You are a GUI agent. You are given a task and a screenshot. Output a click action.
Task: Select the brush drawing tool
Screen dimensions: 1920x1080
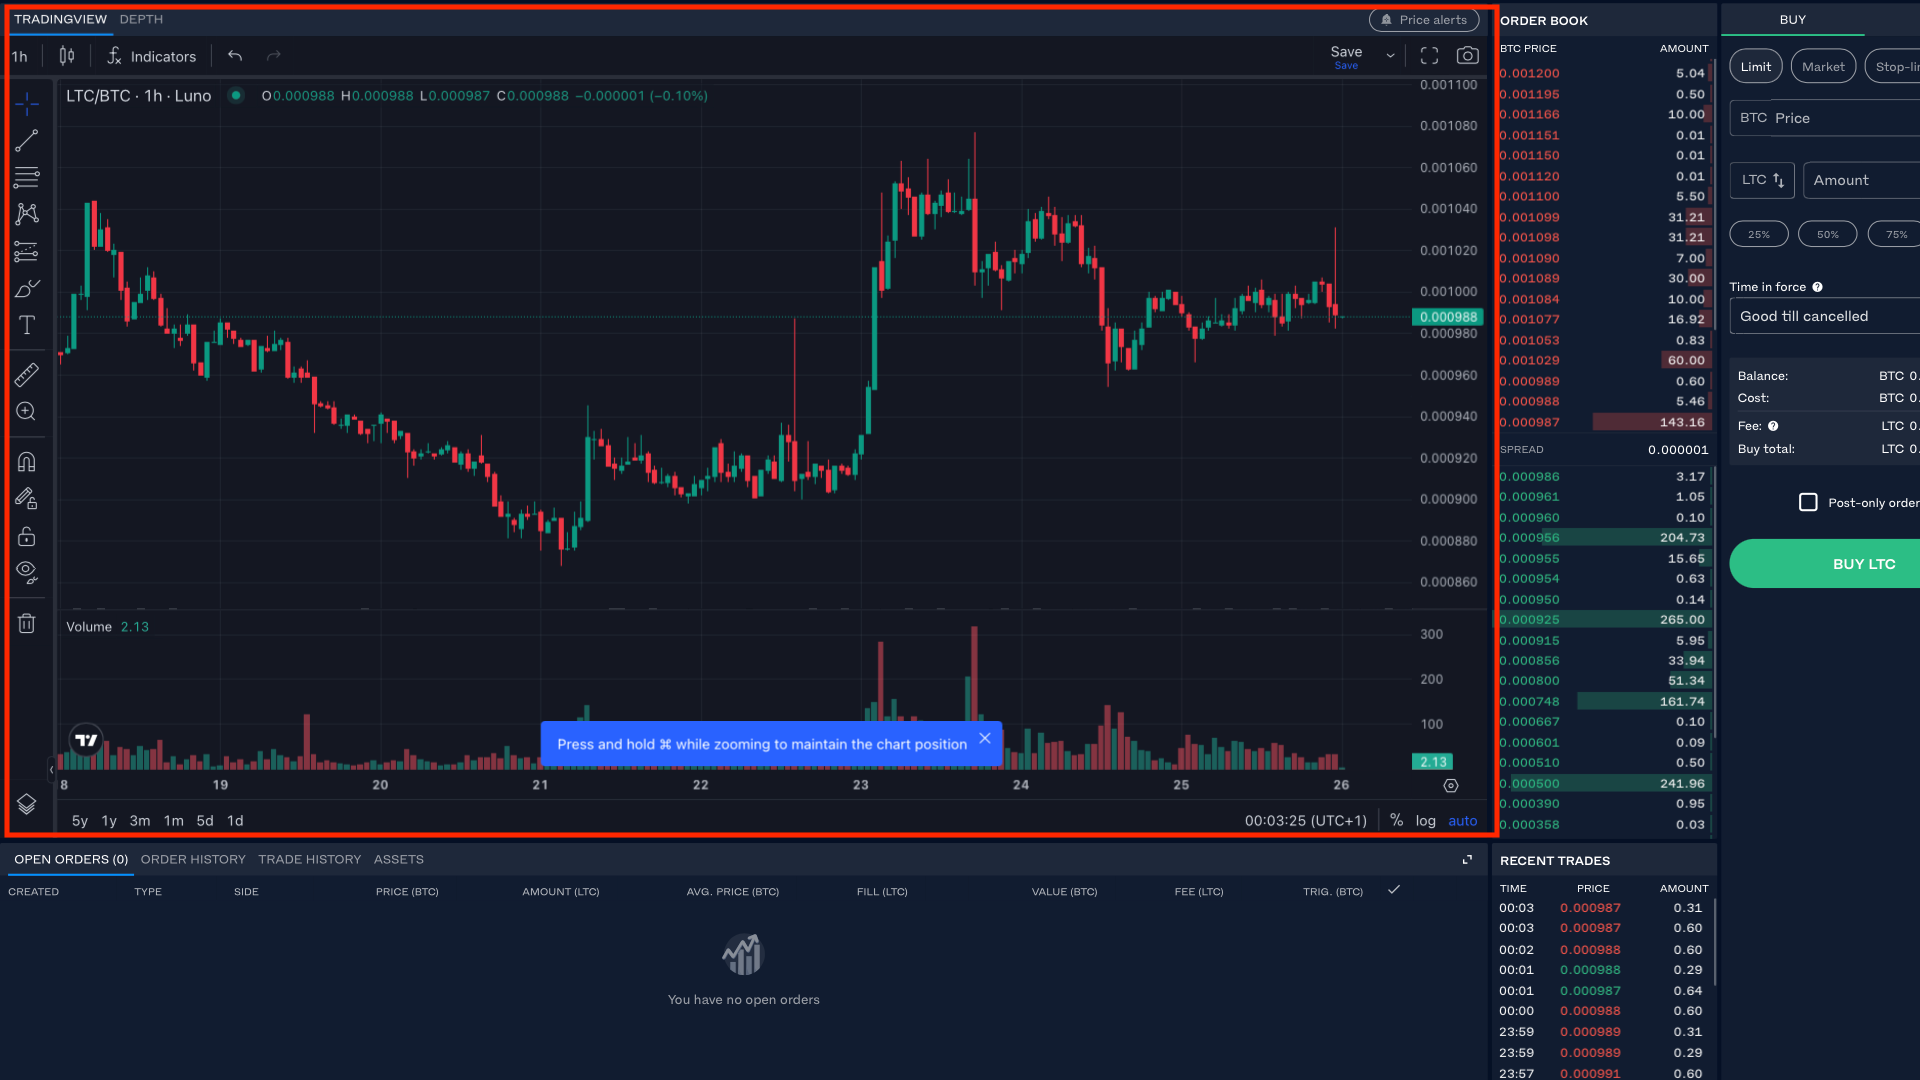click(27, 288)
